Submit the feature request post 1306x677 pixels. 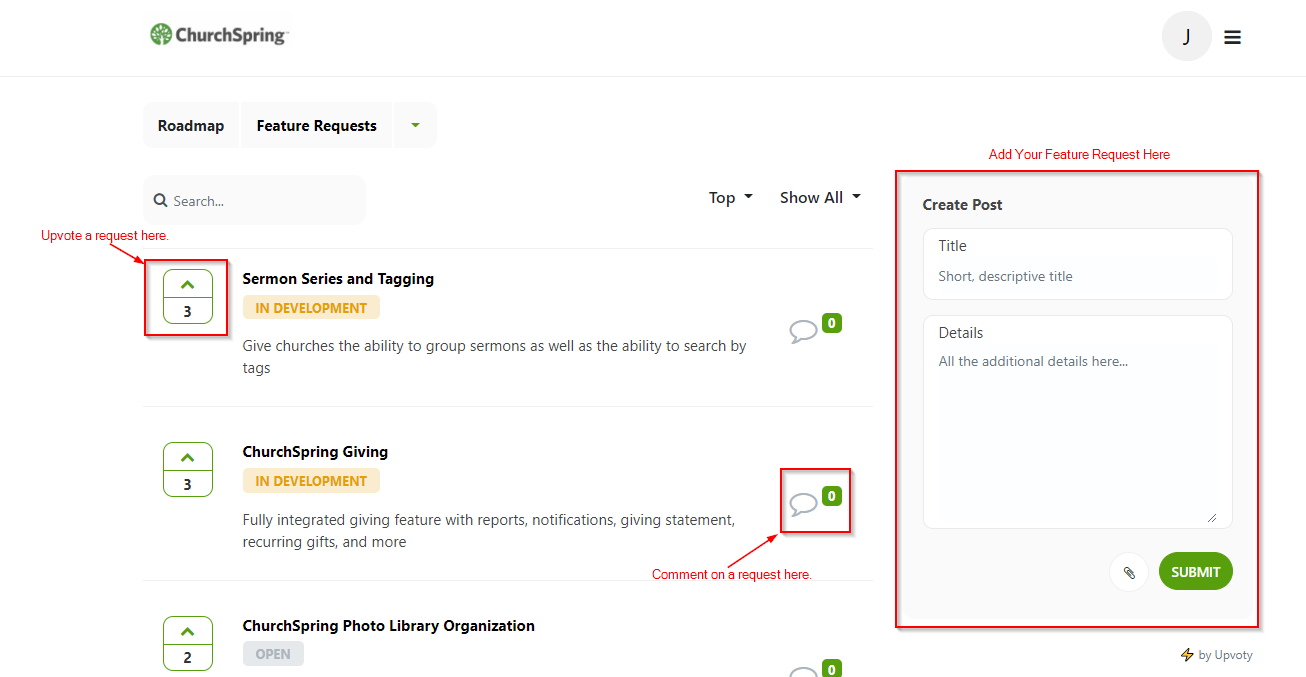[x=1196, y=572]
